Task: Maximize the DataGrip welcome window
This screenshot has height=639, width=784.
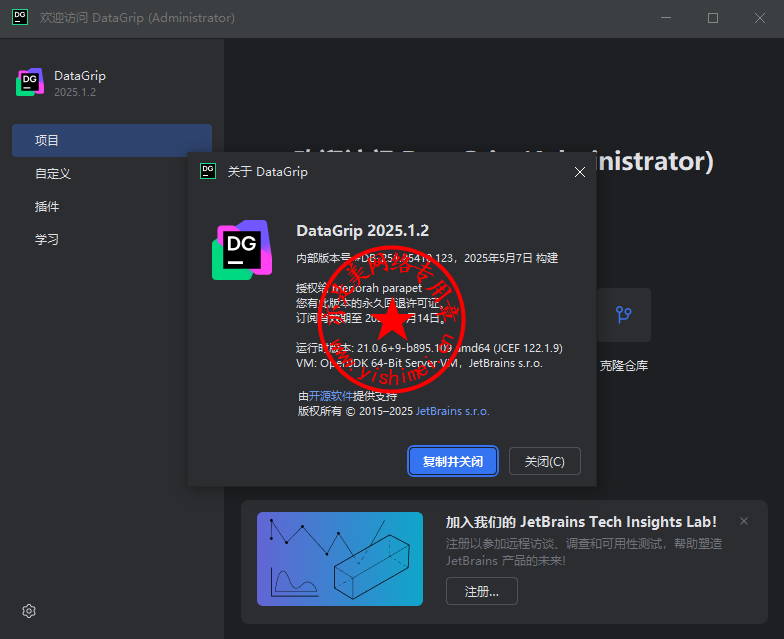Action: tap(713, 18)
